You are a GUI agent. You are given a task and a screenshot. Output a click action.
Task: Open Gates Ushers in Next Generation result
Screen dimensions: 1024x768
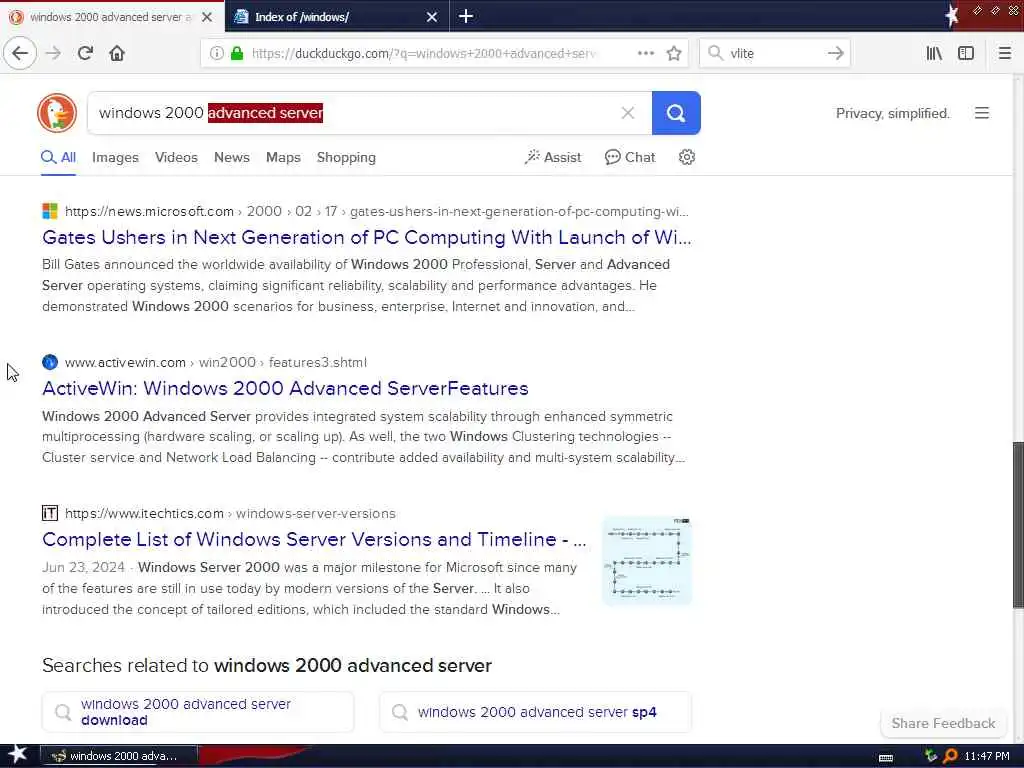[x=366, y=237]
